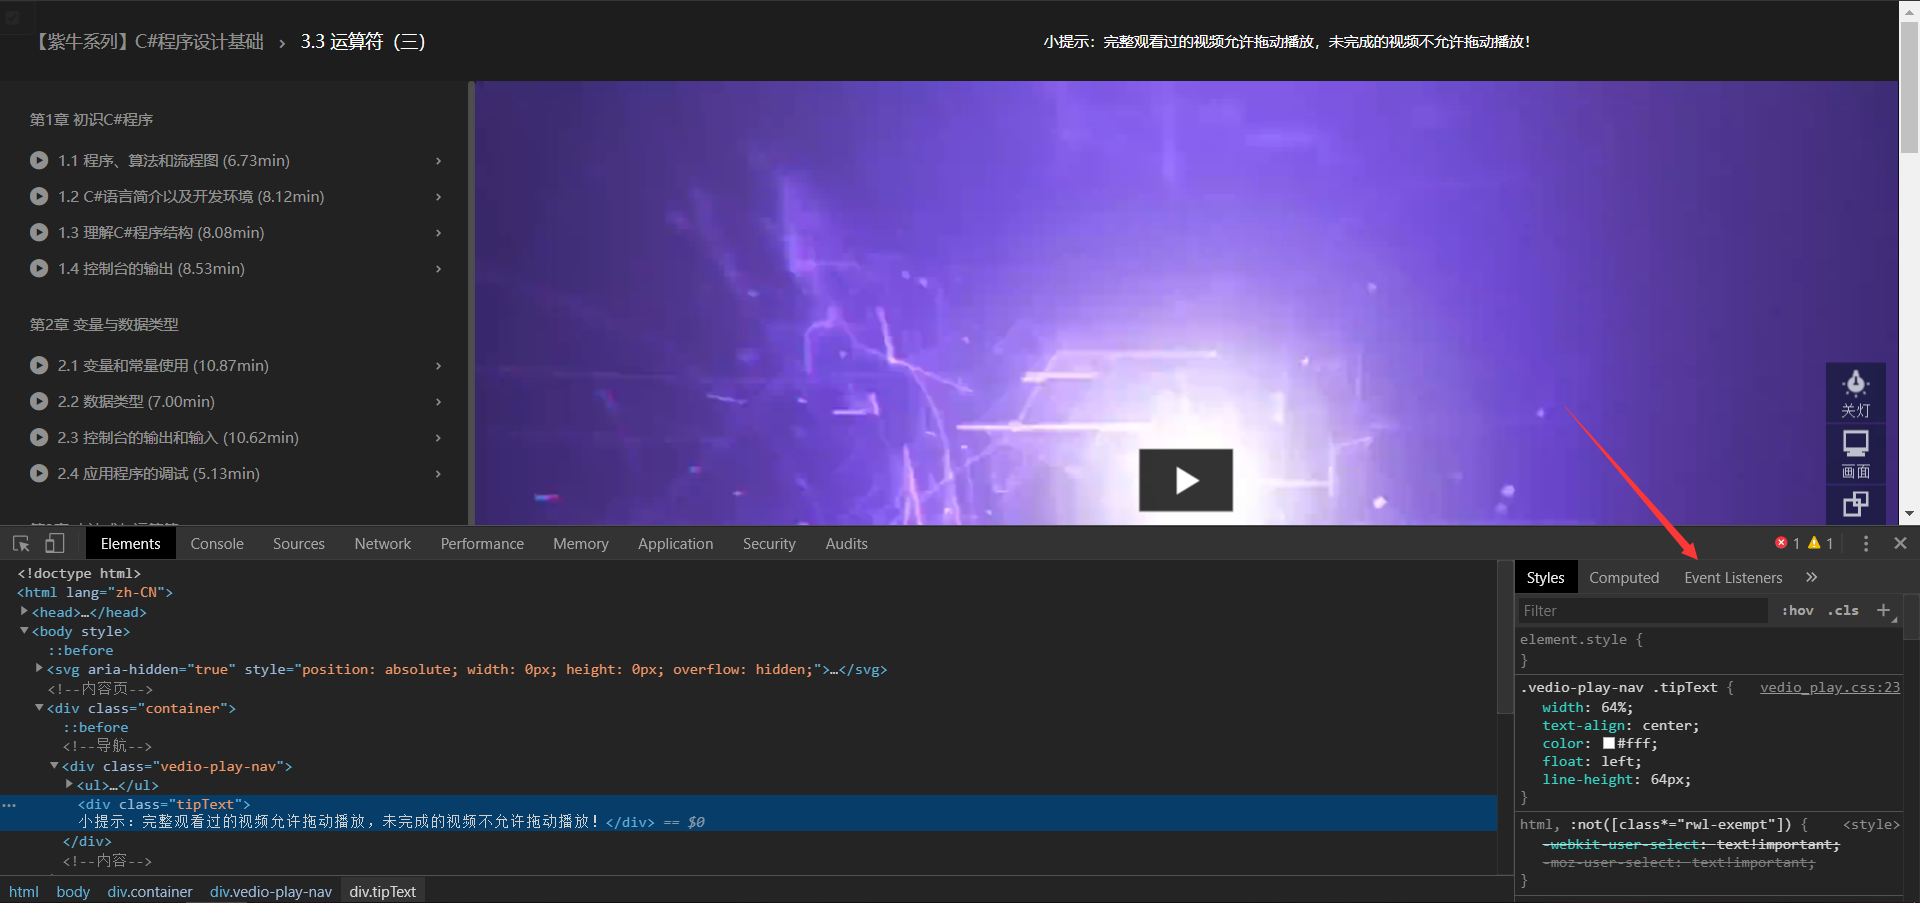Image resolution: width=1920 pixels, height=903 pixels.
Task: Expand the chevron on lesson 2.1 row
Action: tap(438, 365)
